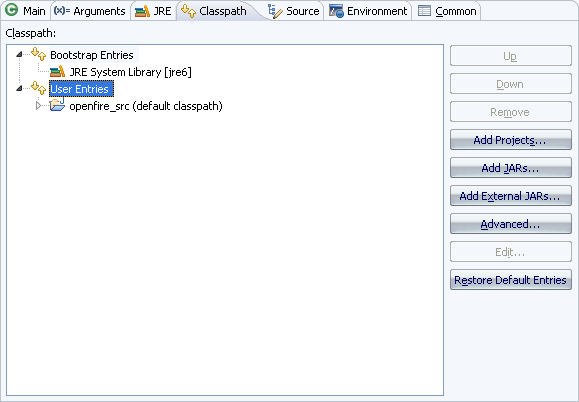Click the Environment tab icon
579x402 pixels.
(x=336, y=11)
